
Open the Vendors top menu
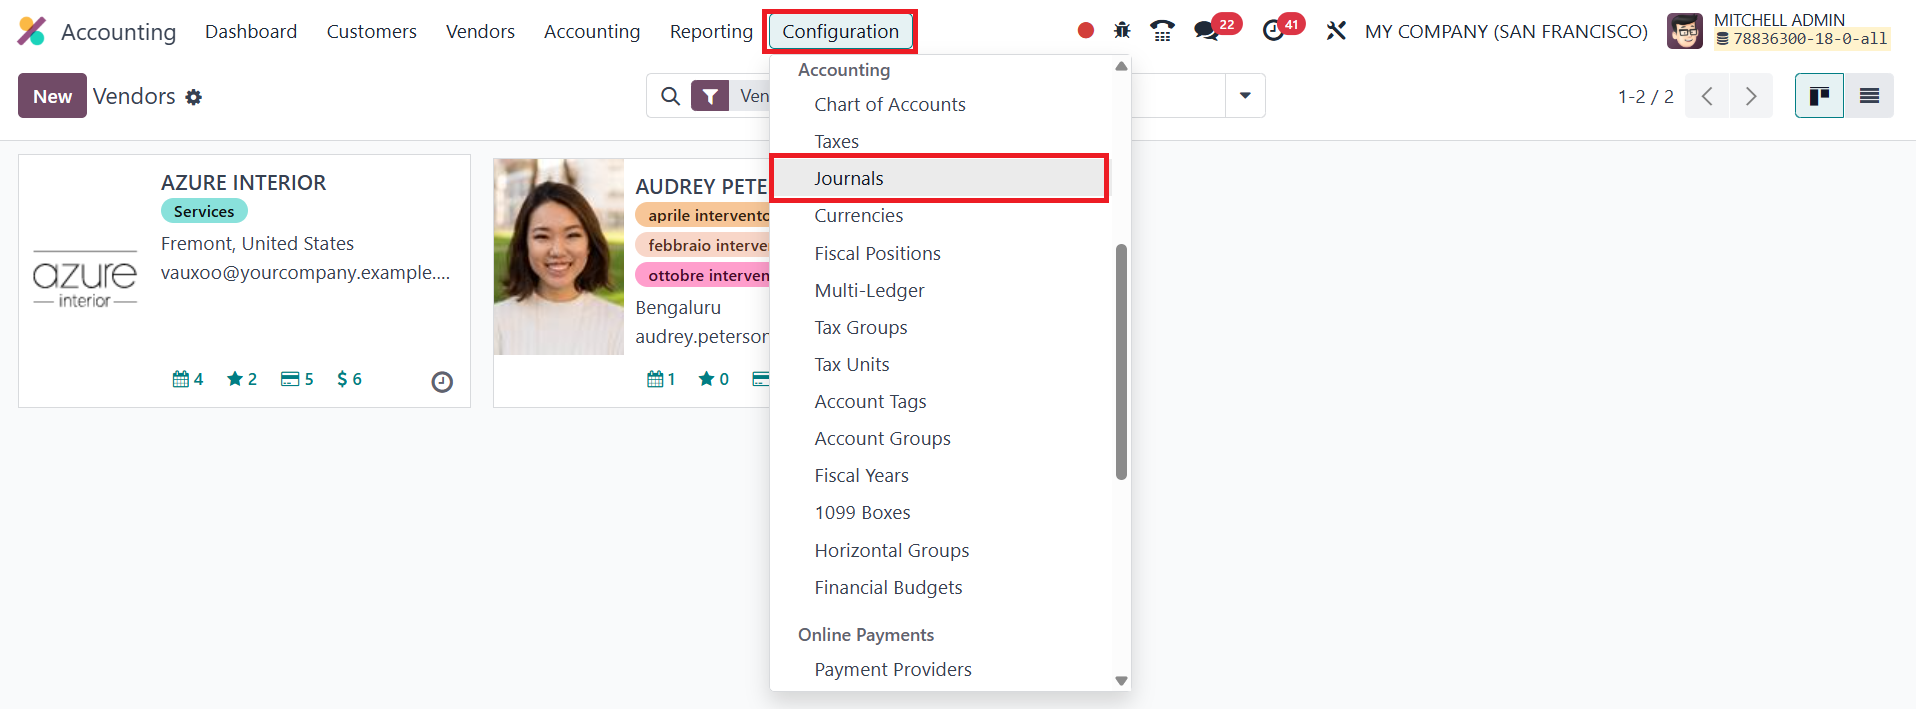(x=480, y=32)
